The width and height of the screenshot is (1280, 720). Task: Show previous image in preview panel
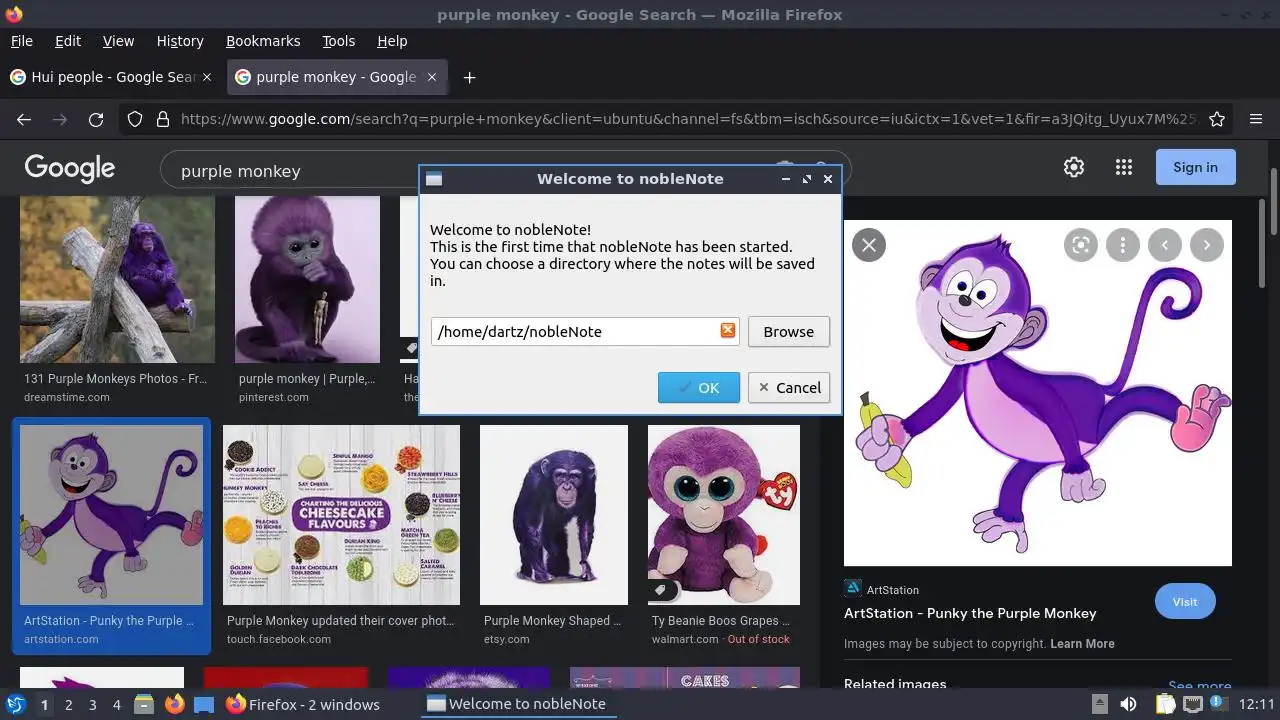[1165, 245]
